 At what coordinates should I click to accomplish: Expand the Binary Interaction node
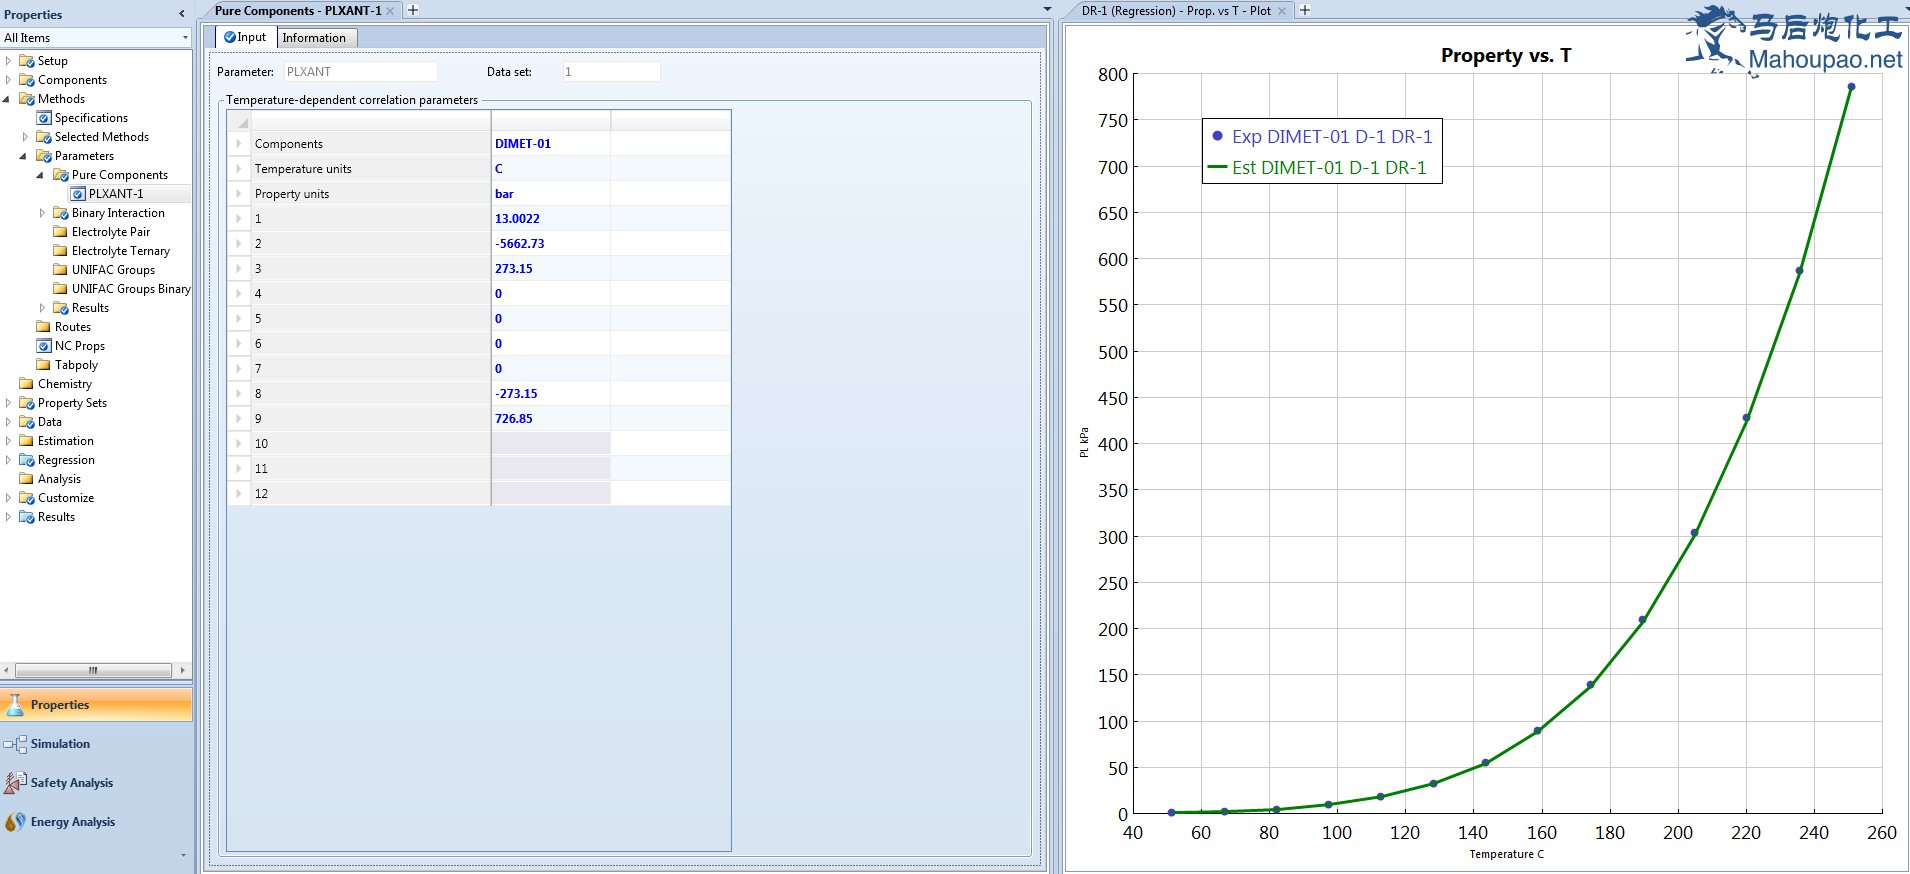[x=42, y=213]
